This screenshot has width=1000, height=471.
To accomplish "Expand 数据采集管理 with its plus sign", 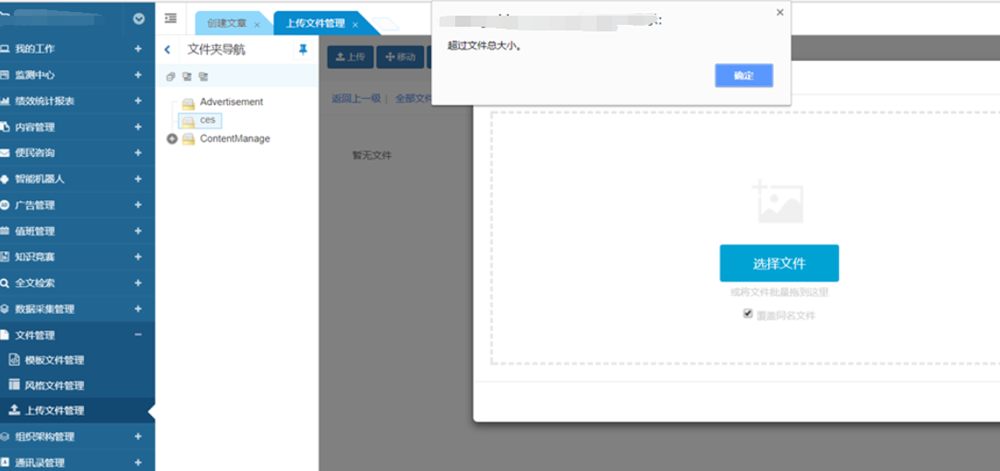I will [x=138, y=308].
